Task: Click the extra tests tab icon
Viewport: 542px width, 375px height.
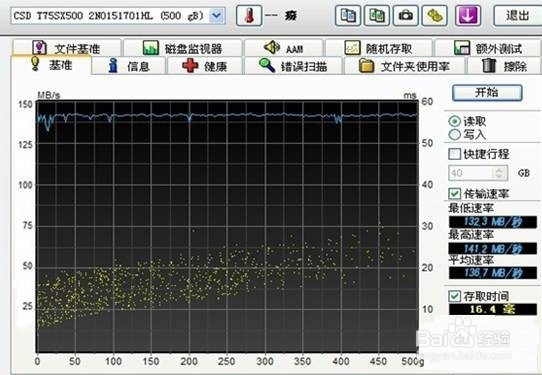Action: click(462, 48)
